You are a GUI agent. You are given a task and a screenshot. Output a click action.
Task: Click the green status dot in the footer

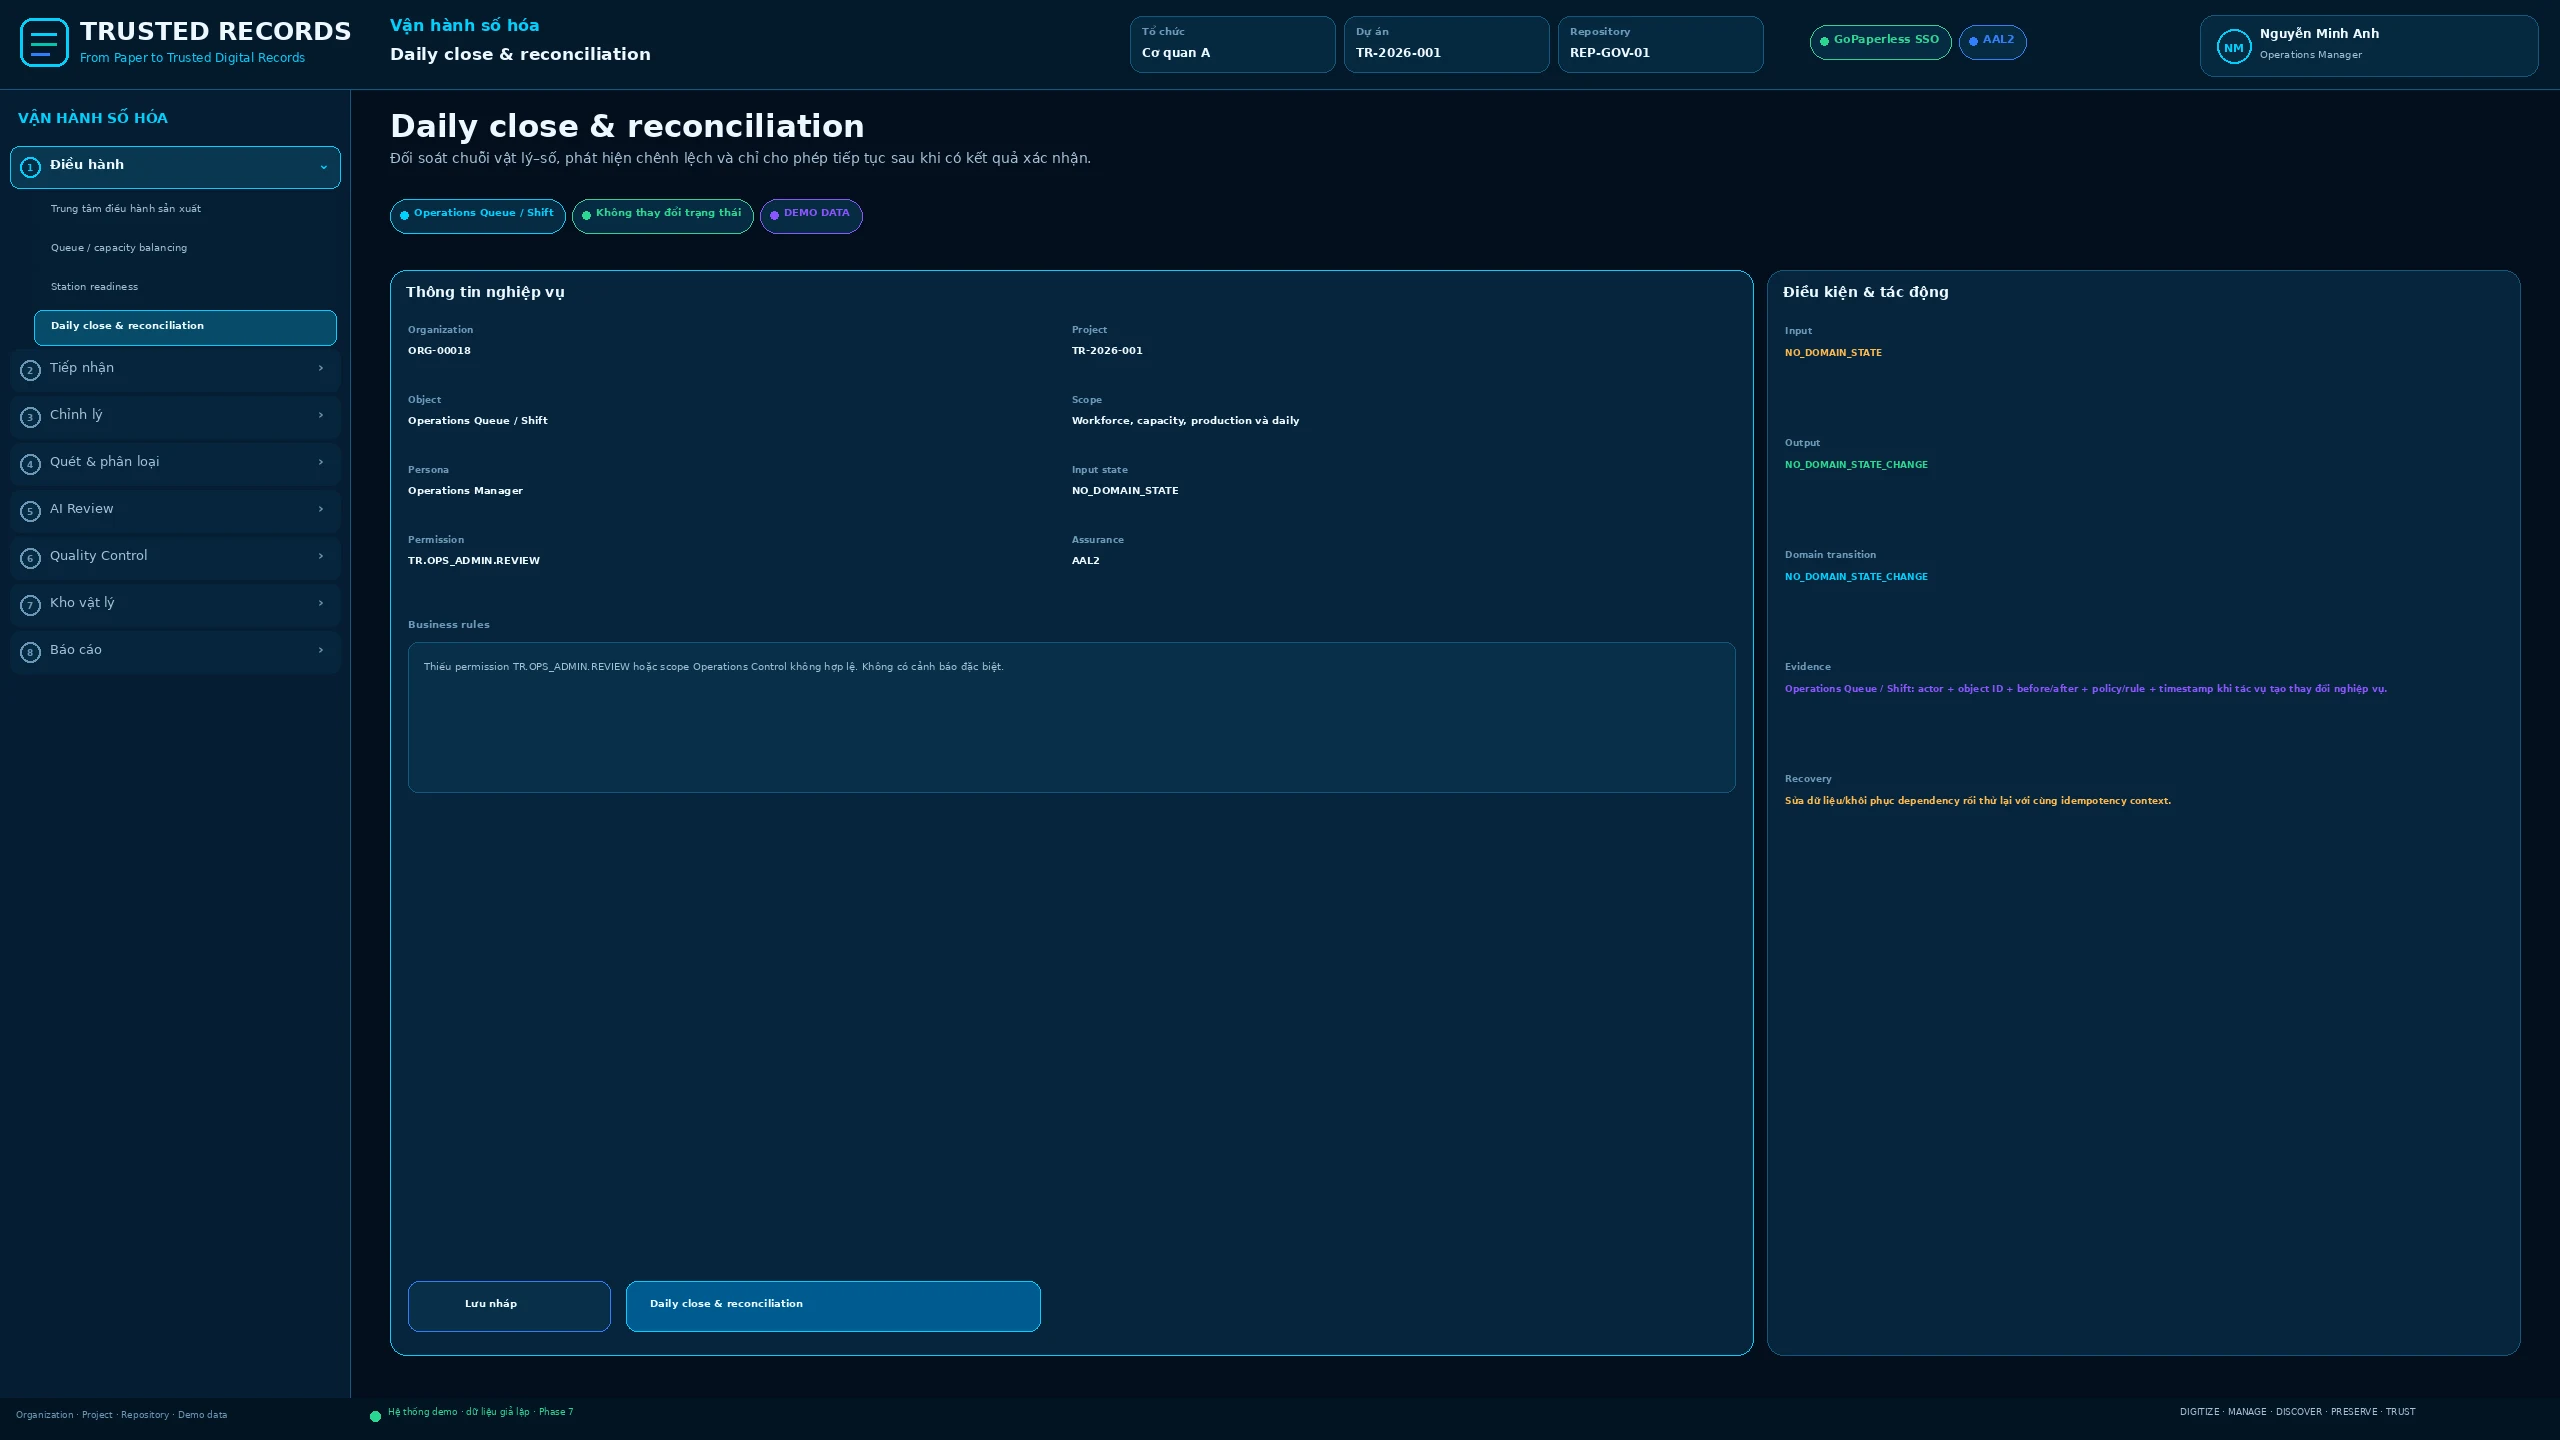(375, 1416)
